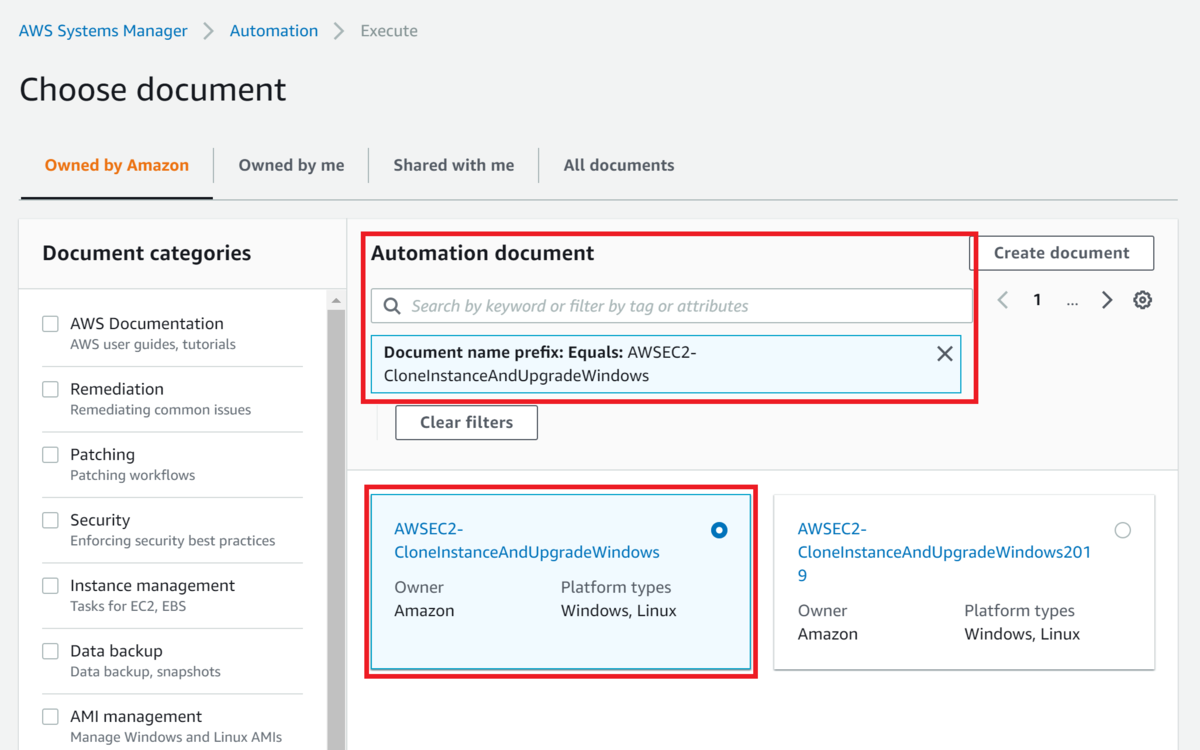The image size is (1200, 750).
Task: Check the Data backup category
Action: coord(50,651)
